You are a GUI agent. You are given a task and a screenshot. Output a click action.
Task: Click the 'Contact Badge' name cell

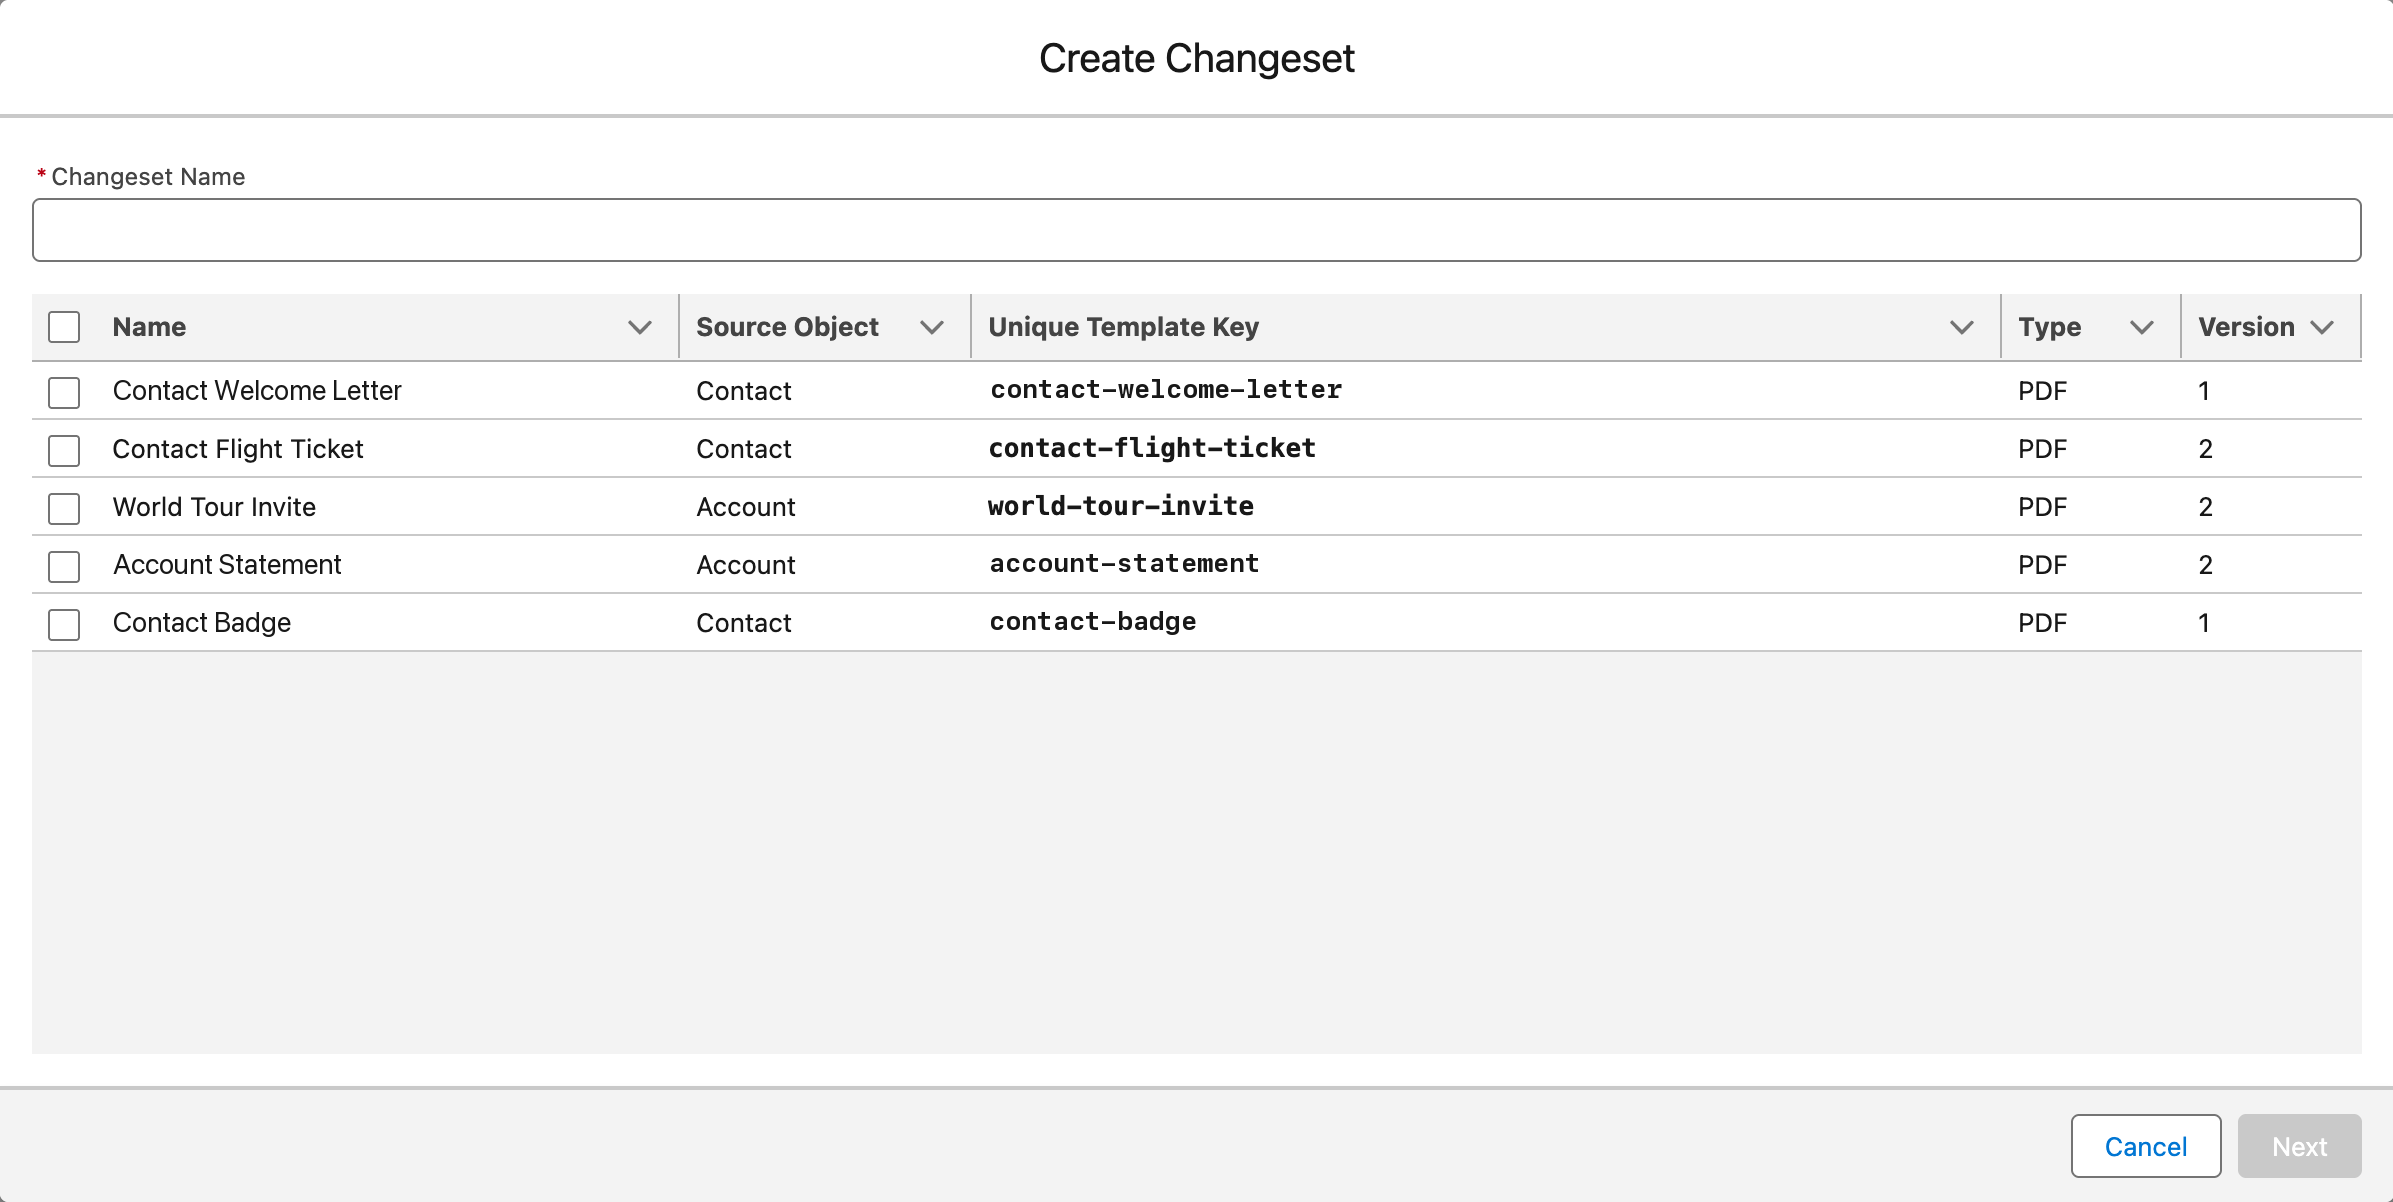click(201, 623)
